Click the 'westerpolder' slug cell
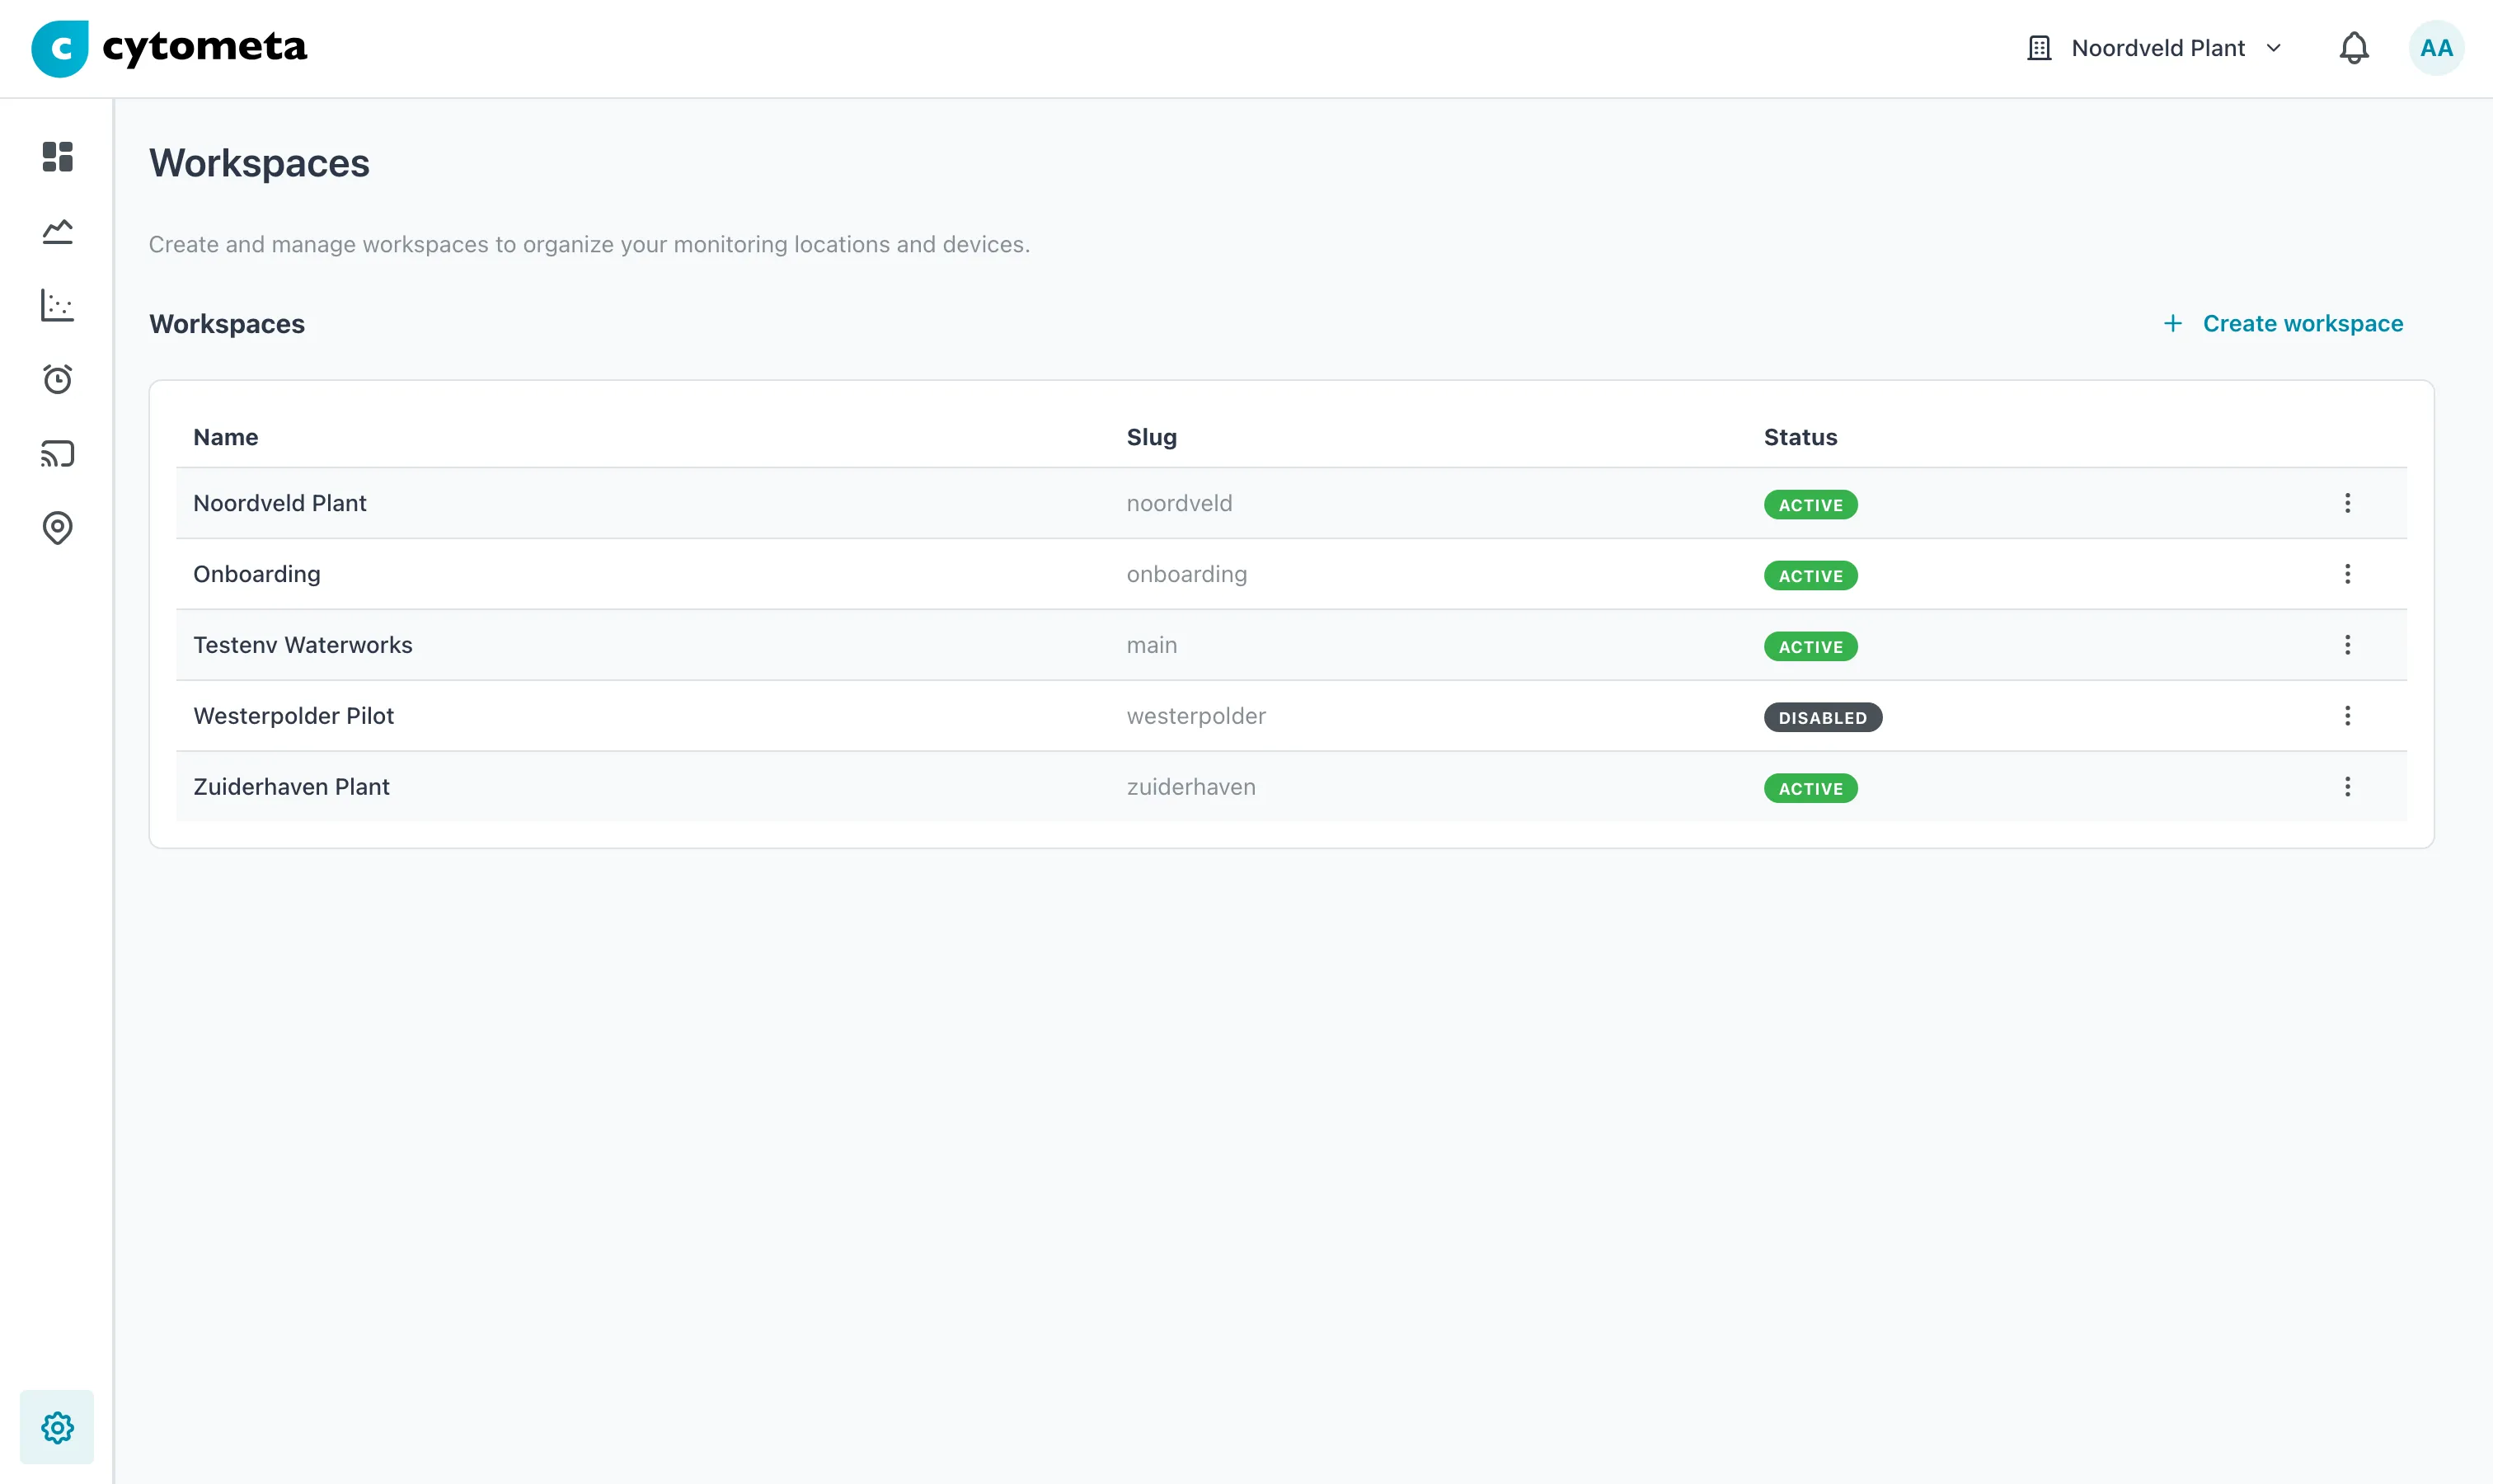 pos(1196,716)
